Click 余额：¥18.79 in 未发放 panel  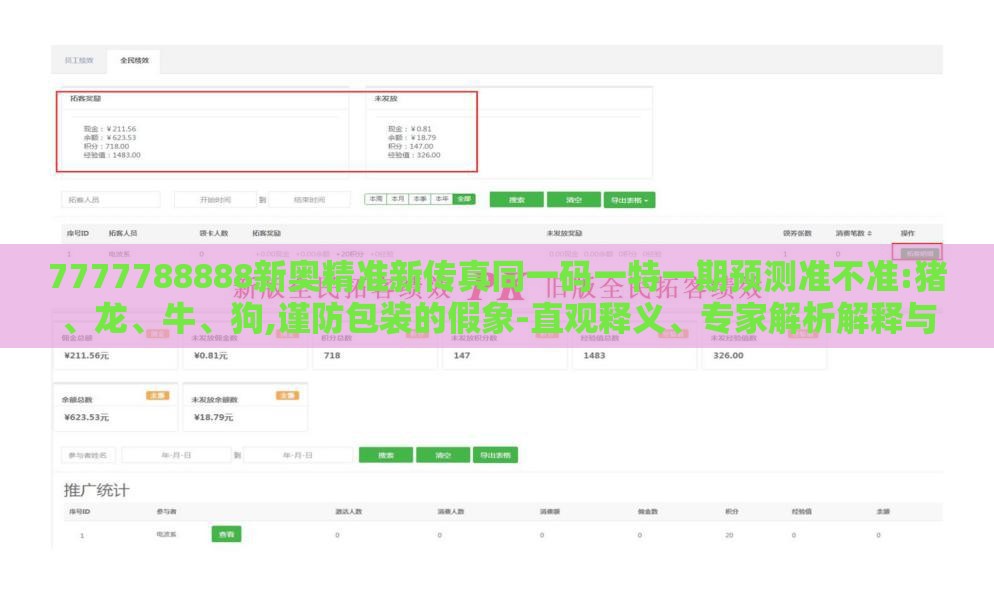[412, 138]
